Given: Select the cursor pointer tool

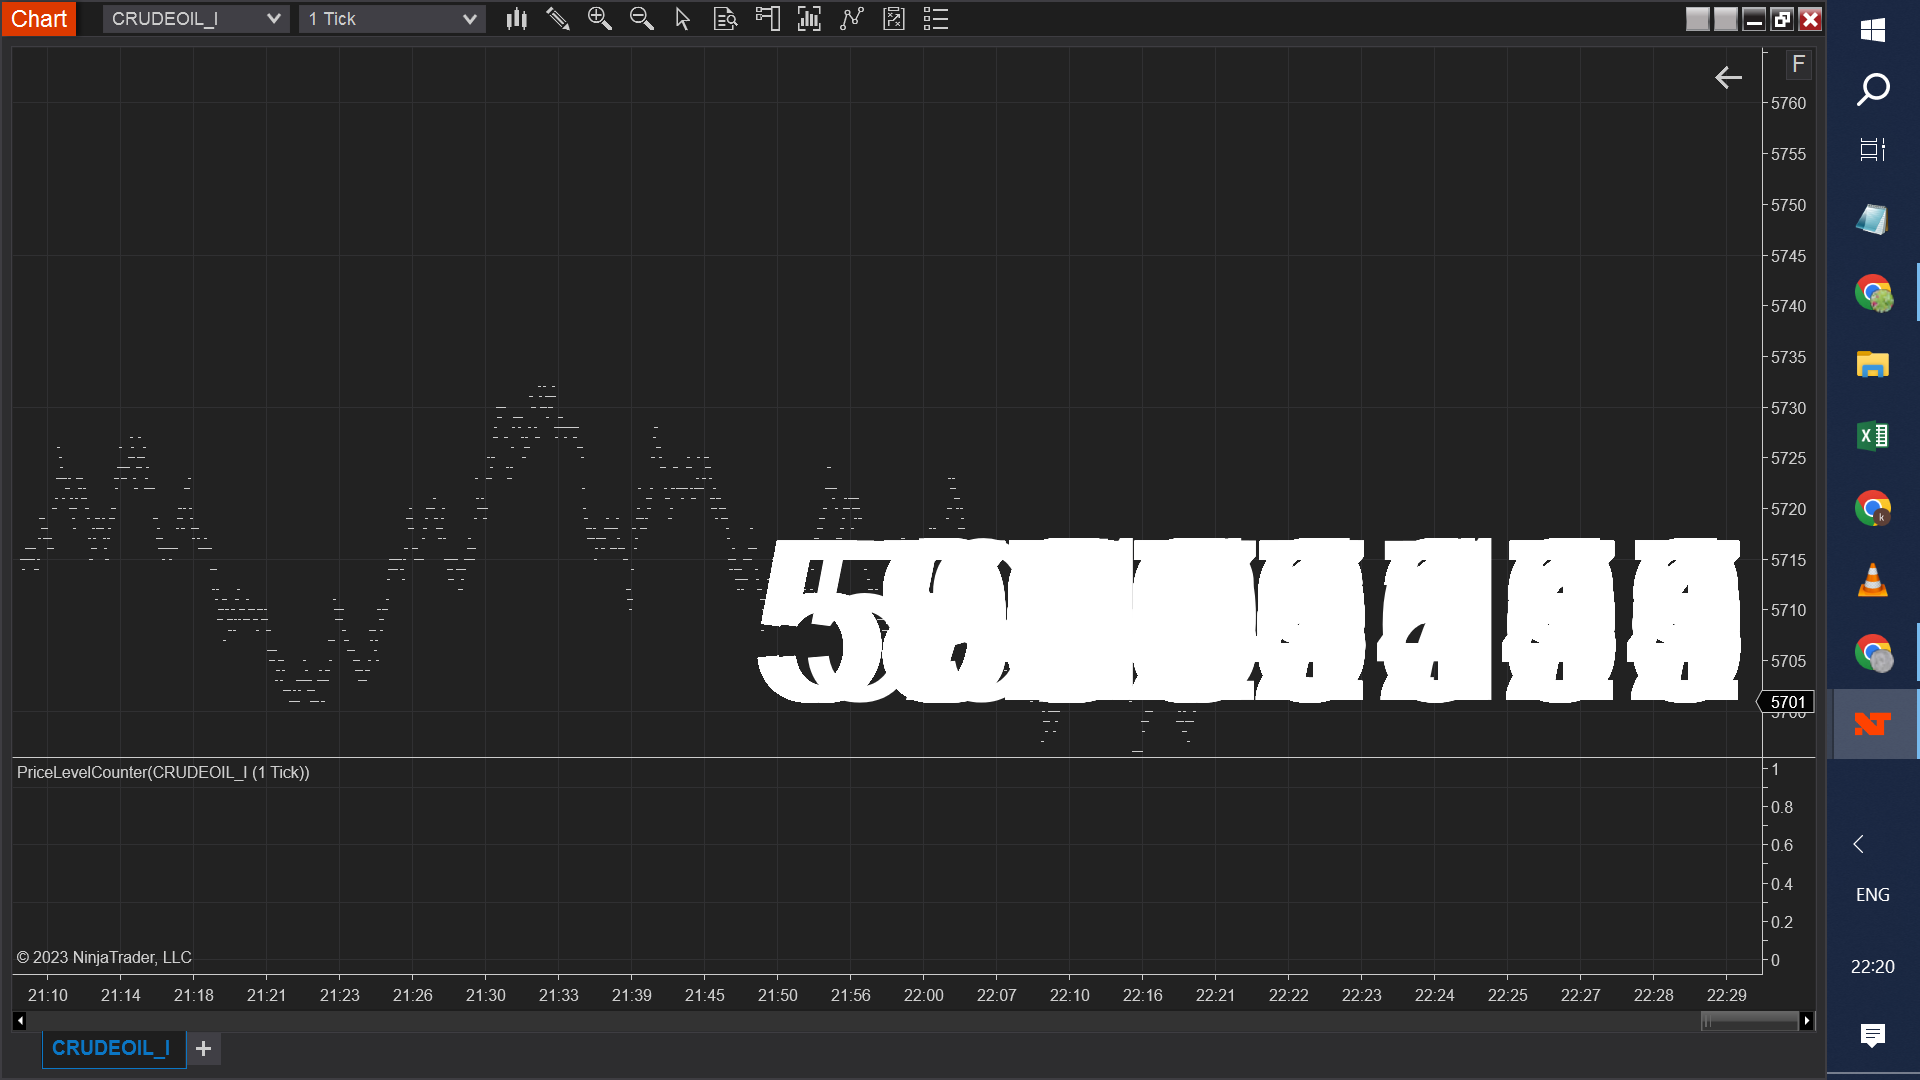Looking at the screenshot, I should click(x=683, y=19).
